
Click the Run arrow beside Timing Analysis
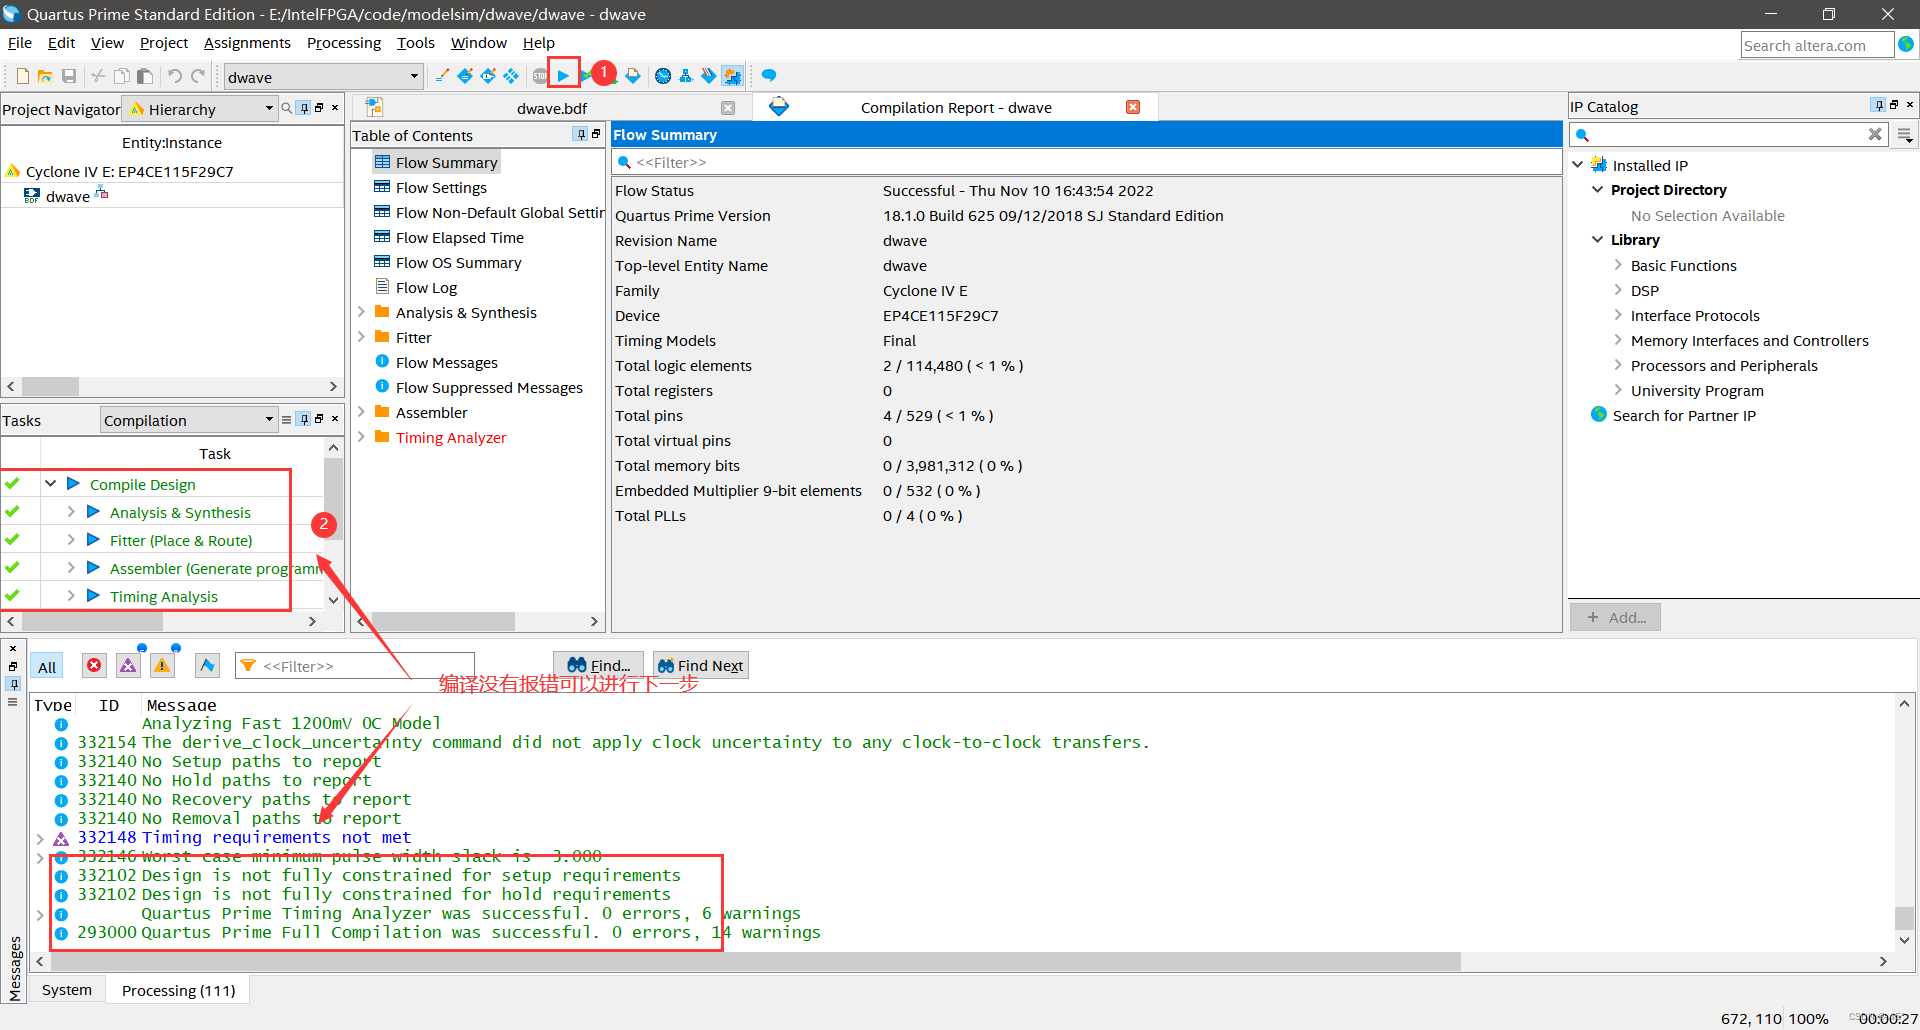pyautogui.click(x=93, y=596)
